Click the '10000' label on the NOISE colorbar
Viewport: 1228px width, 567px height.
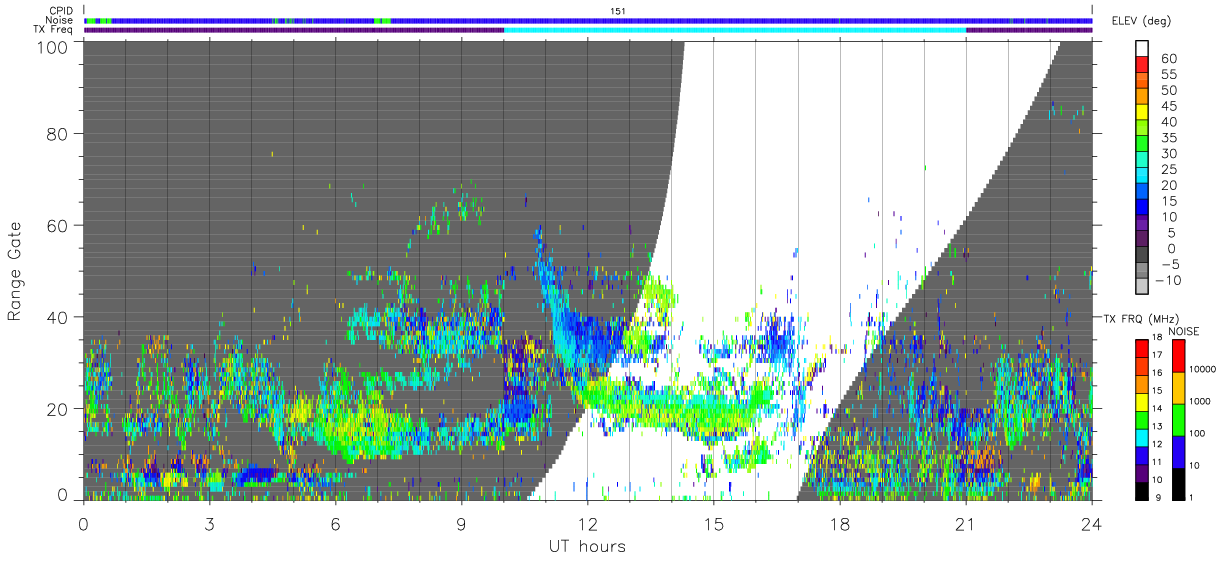click(1202, 369)
